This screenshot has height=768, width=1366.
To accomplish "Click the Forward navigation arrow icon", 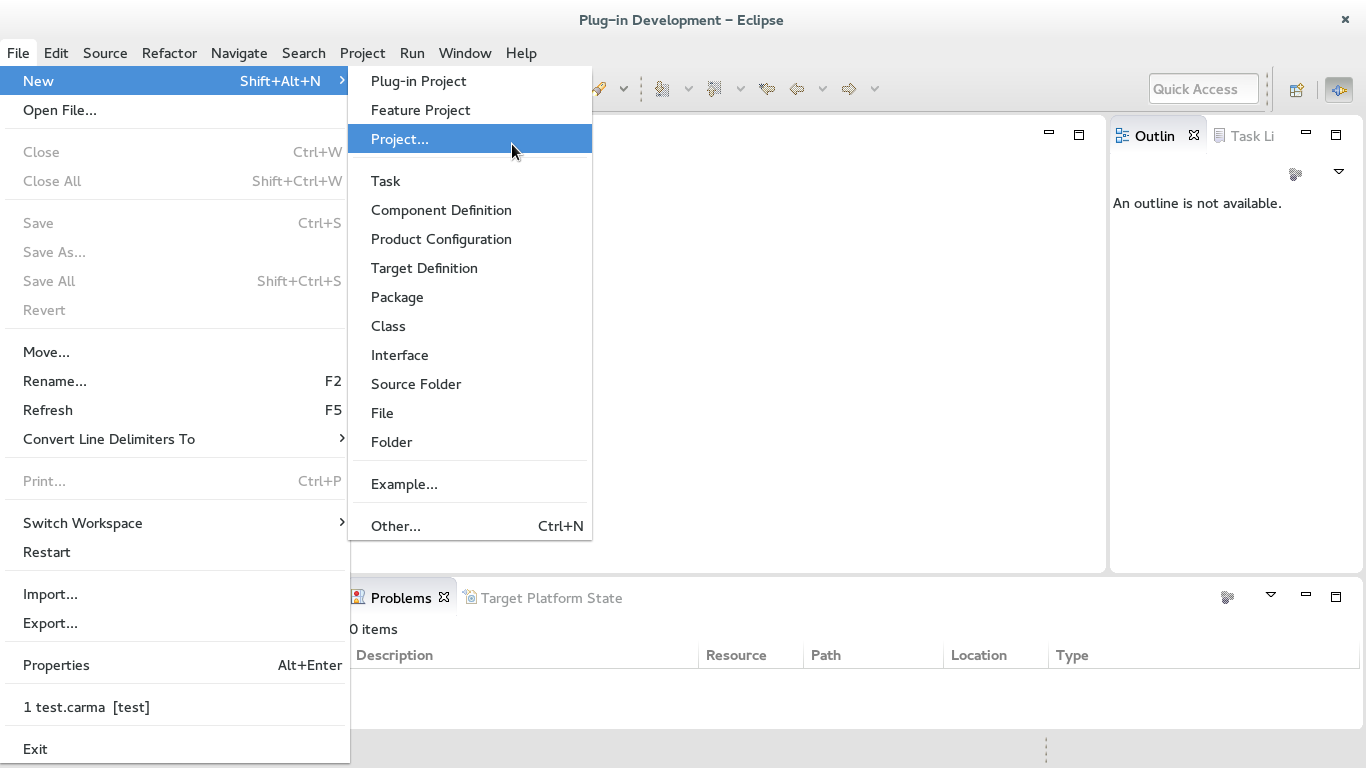I will (x=849, y=88).
